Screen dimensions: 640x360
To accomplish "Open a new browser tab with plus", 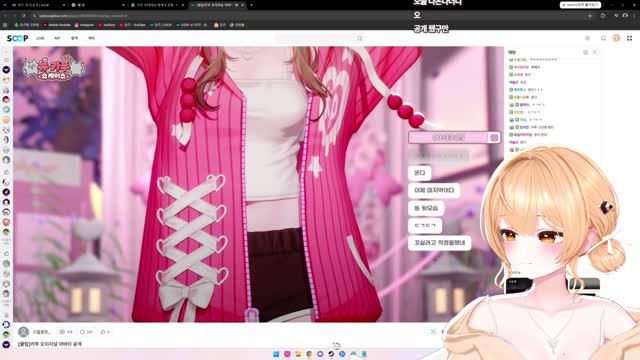I will [x=251, y=5].
